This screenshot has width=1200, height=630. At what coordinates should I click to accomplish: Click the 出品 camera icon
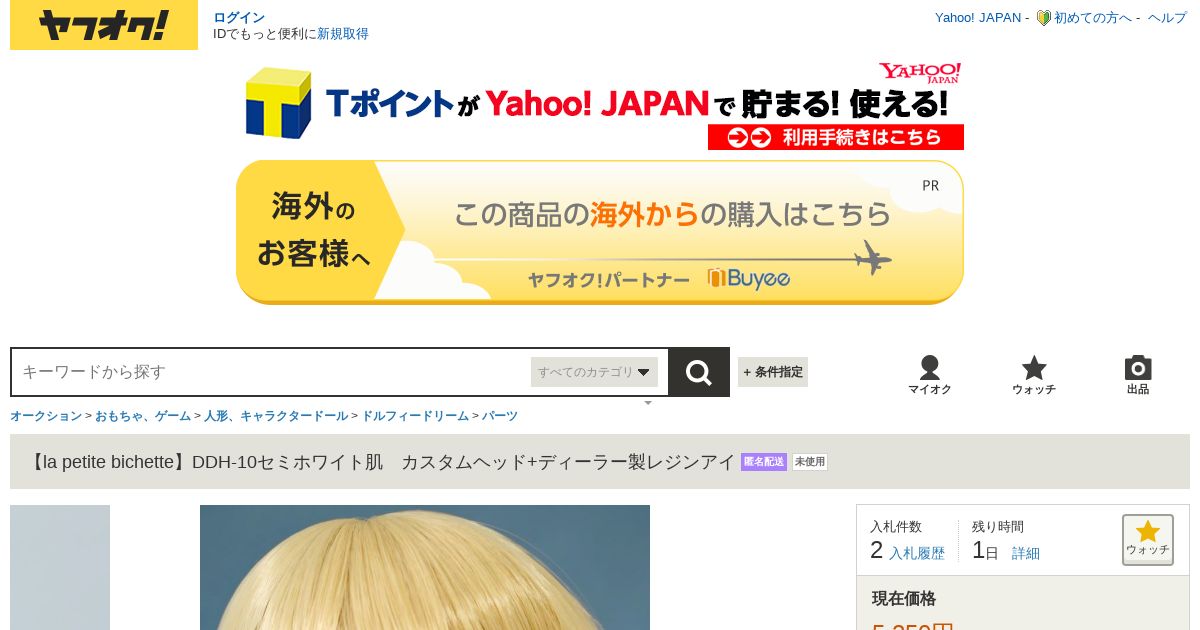click(x=1138, y=375)
